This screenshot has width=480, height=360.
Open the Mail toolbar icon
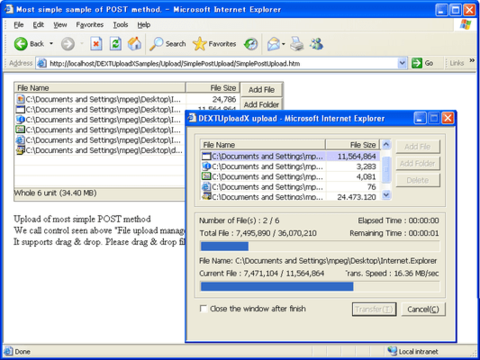(x=273, y=44)
